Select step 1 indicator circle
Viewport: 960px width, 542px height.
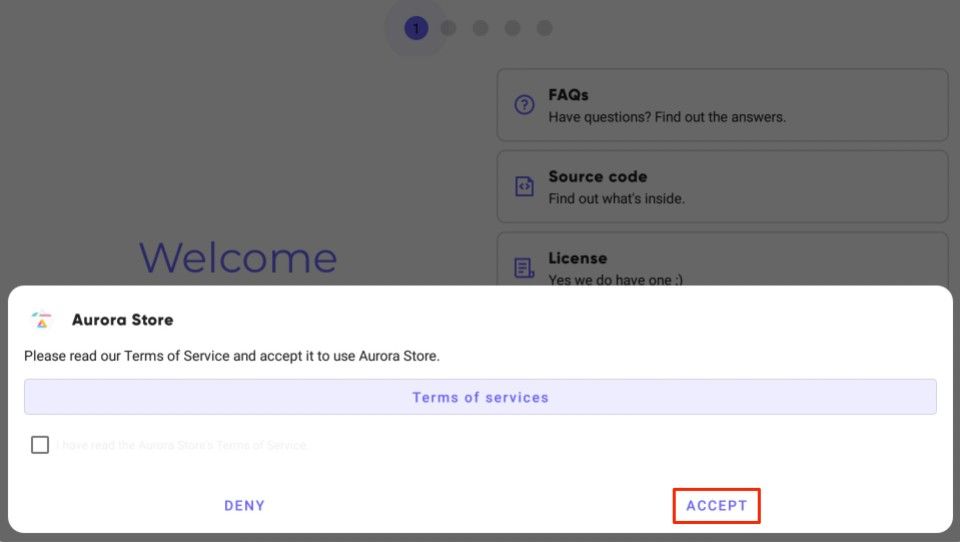pos(416,28)
